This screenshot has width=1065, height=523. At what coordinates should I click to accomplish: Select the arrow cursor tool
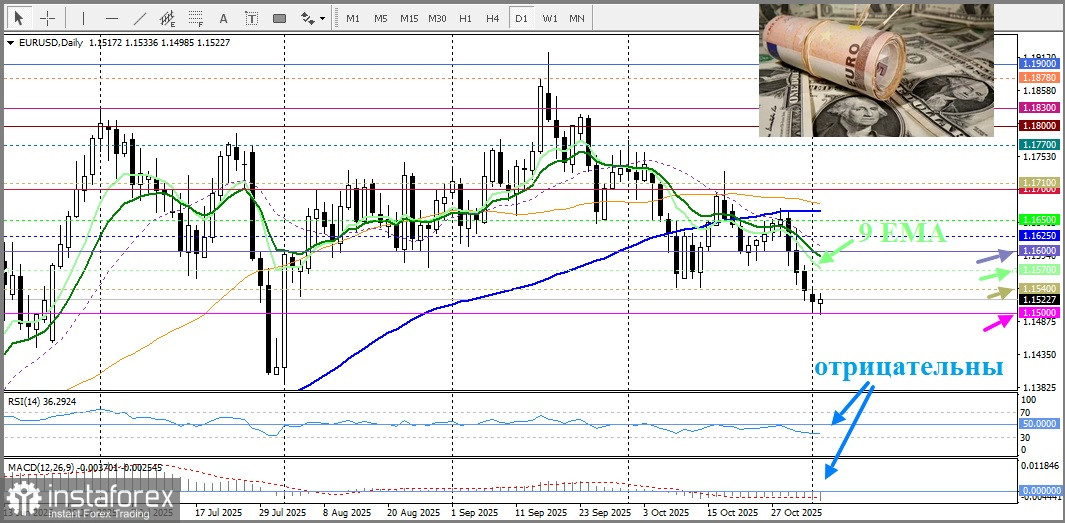[18, 18]
